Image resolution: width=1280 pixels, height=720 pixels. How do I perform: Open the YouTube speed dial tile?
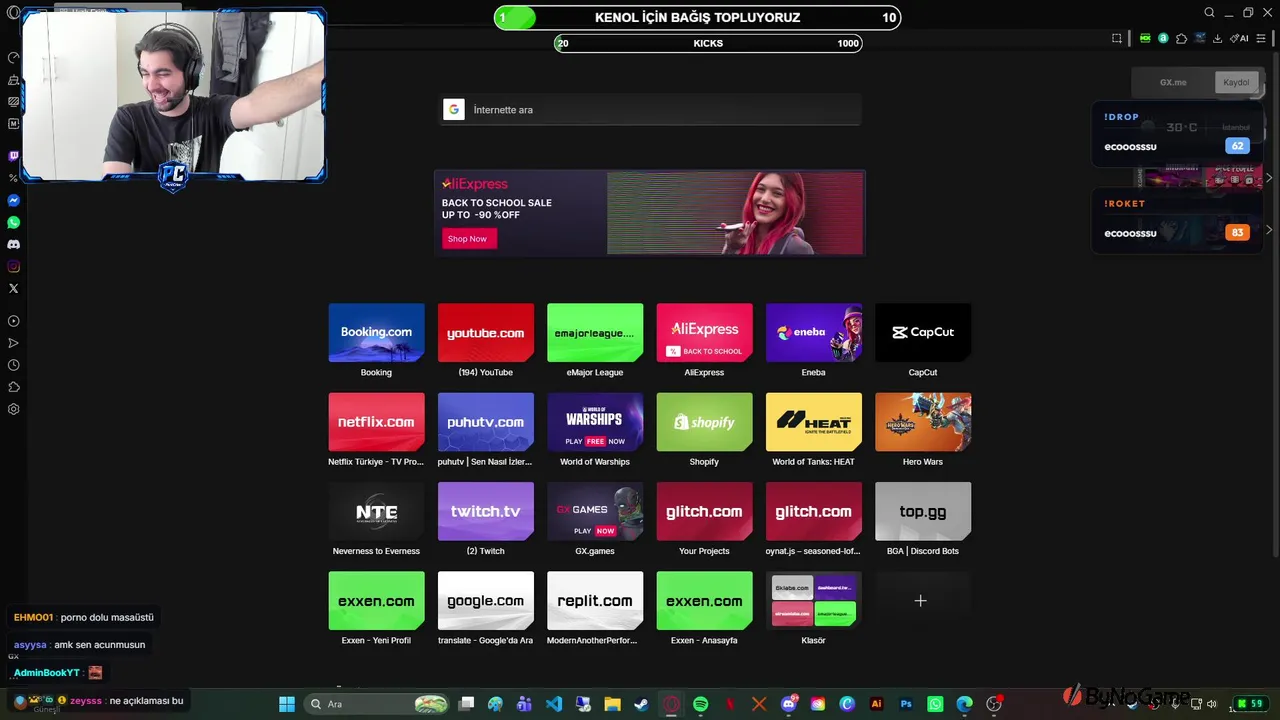(x=486, y=332)
